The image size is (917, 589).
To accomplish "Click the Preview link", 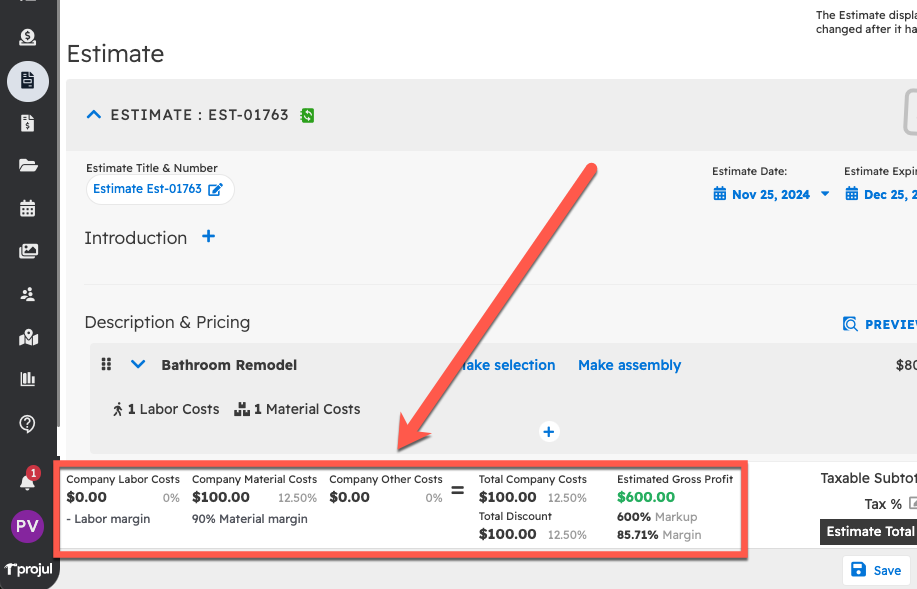I will pyautogui.click(x=878, y=324).
